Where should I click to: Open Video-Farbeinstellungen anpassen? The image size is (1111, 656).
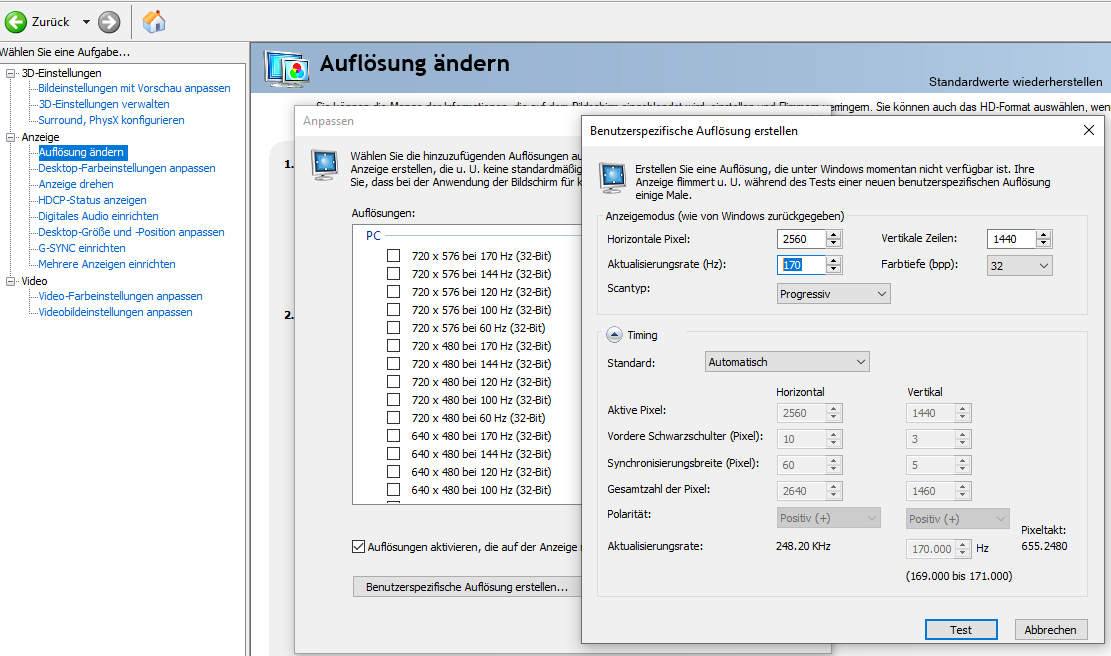point(120,296)
